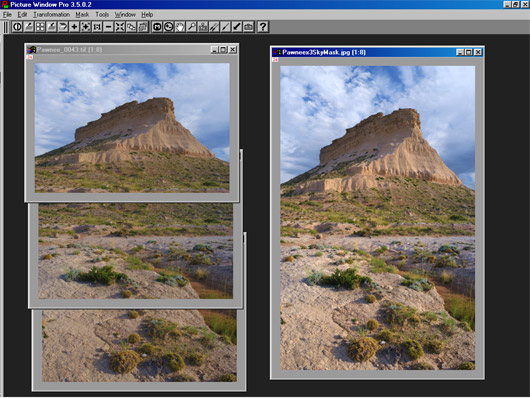Maximize the PawneexSkyMask.jpg window
The image size is (530, 398).
(x=468, y=52)
